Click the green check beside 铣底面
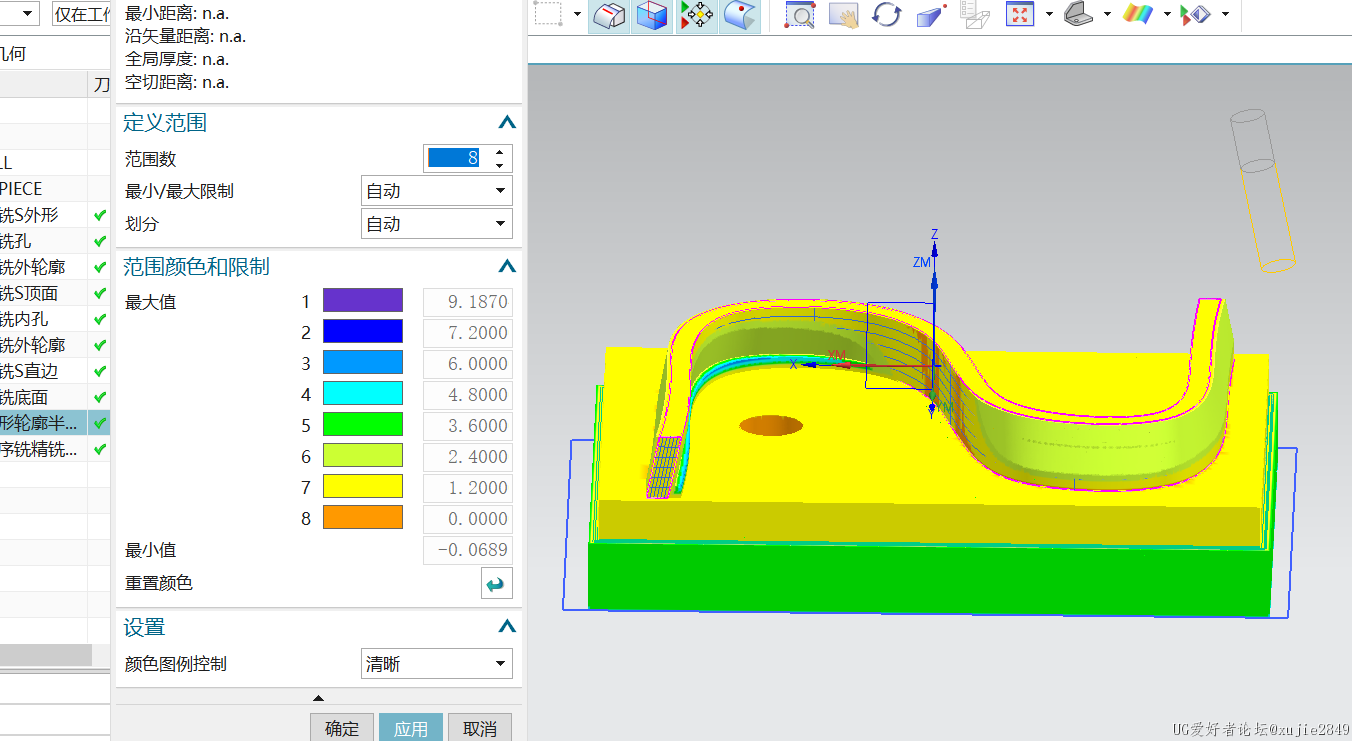1352x741 pixels. pos(99,397)
